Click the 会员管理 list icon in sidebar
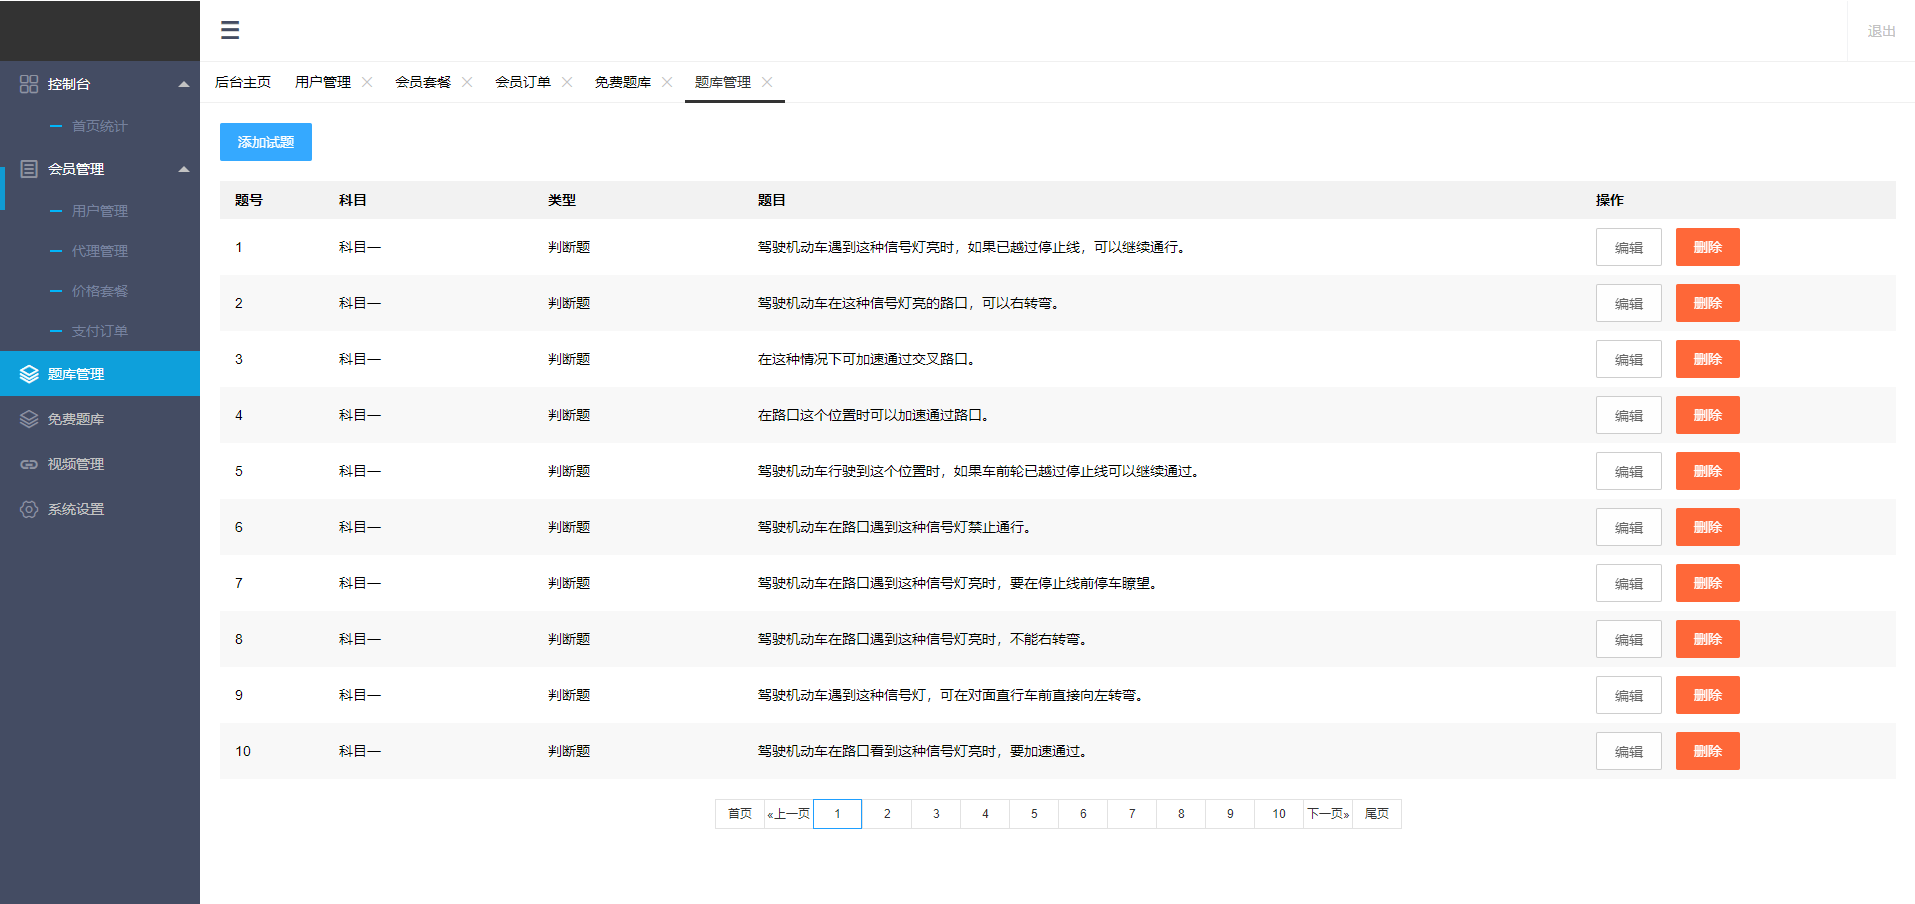Viewport: 1915px width, 904px height. click(x=29, y=169)
